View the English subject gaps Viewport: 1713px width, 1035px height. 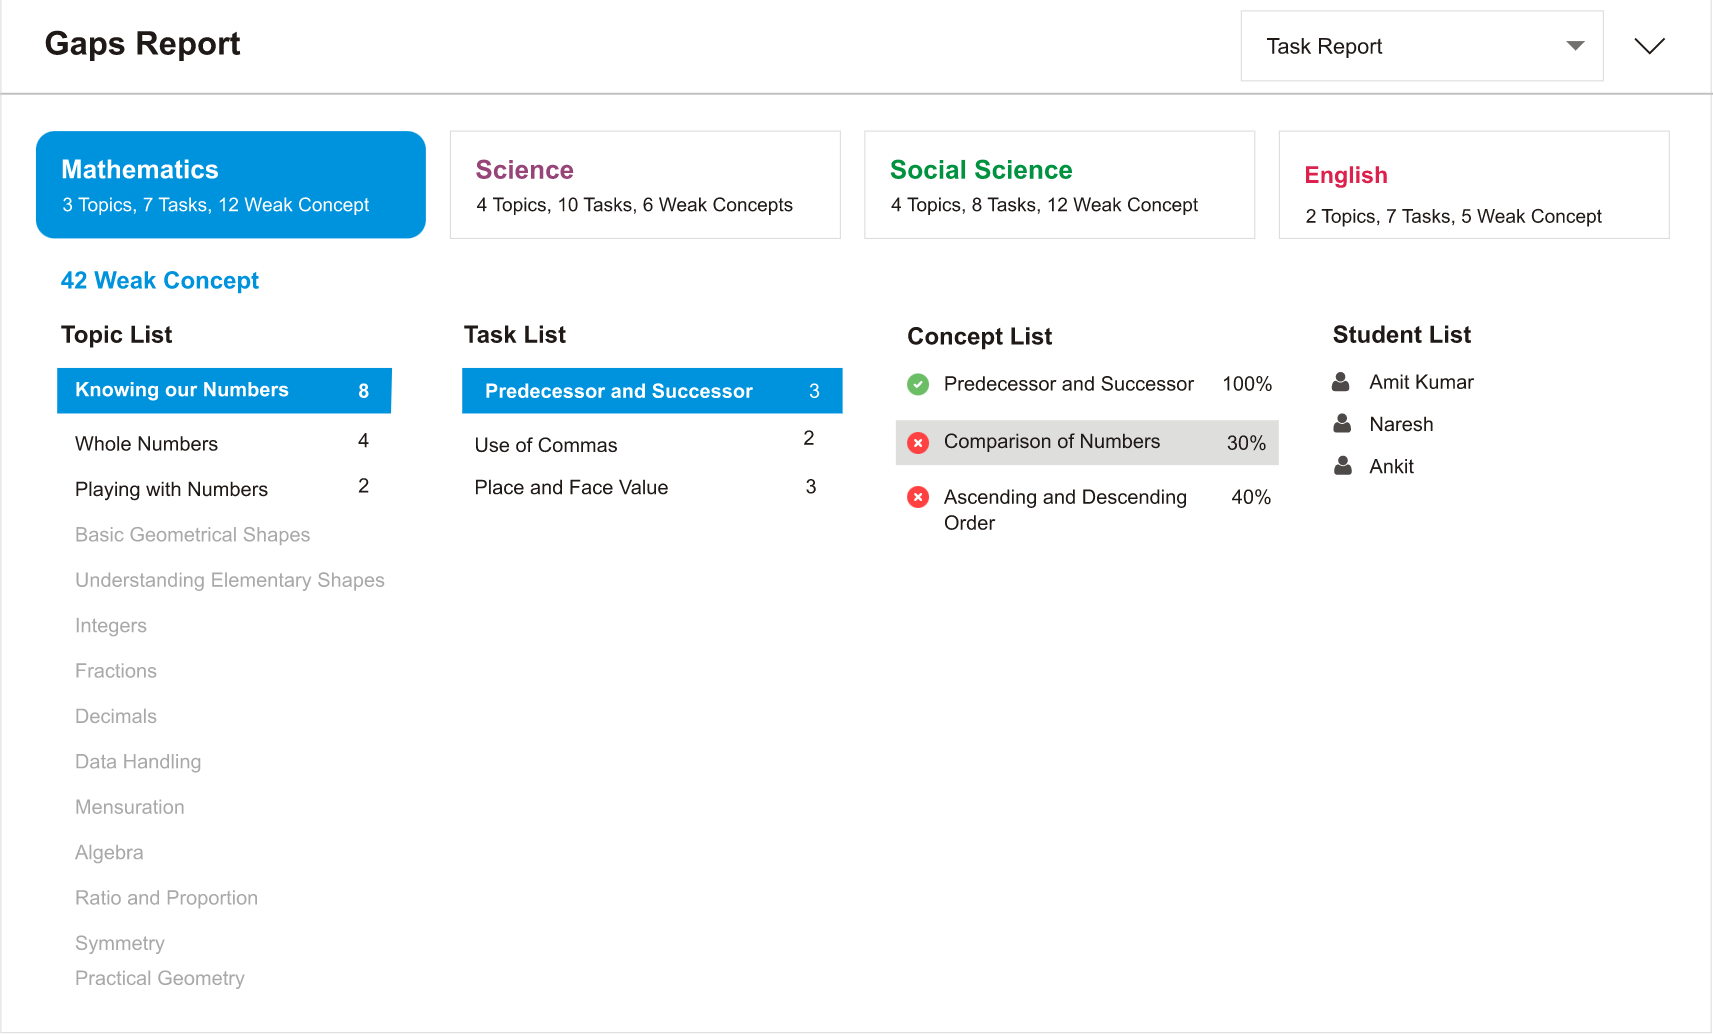click(1472, 184)
